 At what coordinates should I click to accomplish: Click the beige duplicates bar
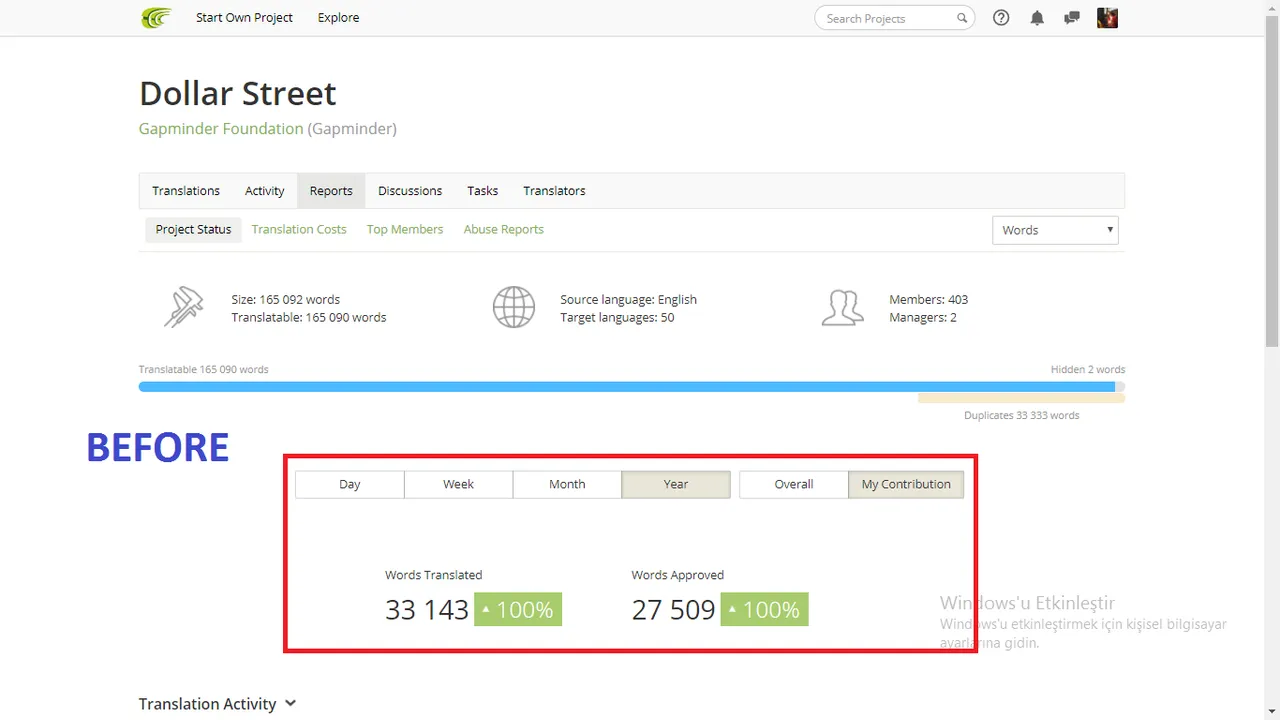(x=1021, y=398)
